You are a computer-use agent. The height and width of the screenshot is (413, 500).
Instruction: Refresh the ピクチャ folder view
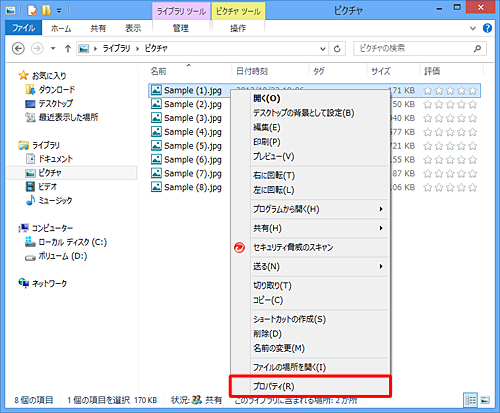(337, 49)
